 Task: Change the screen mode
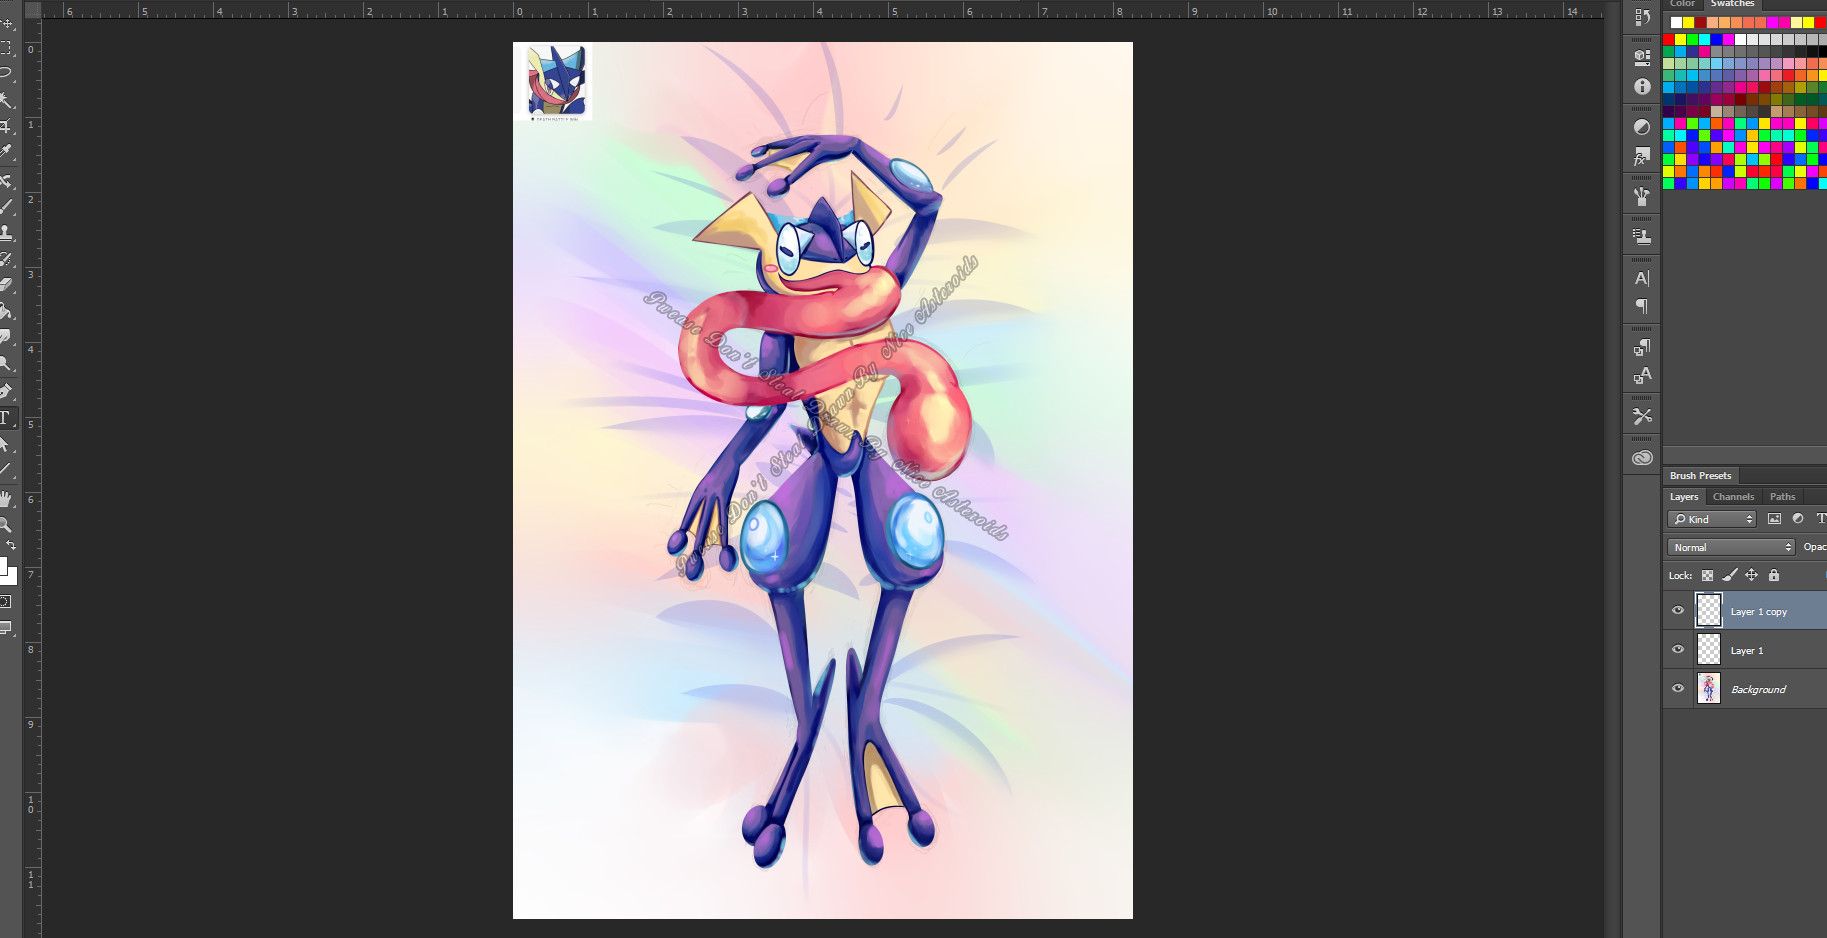pyautogui.click(x=6, y=628)
